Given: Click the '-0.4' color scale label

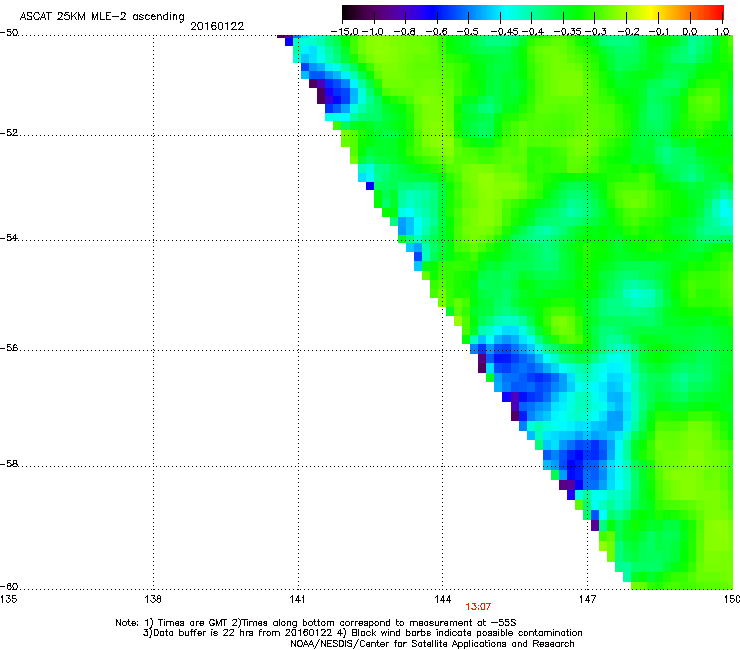Looking at the screenshot, I should pos(532,32).
